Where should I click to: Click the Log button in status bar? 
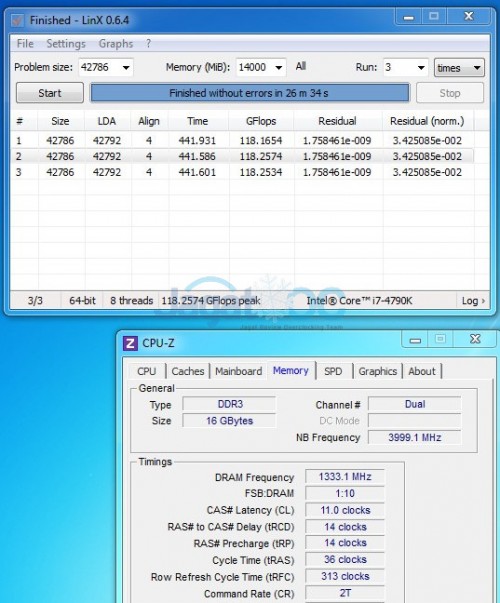coord(473,301)
